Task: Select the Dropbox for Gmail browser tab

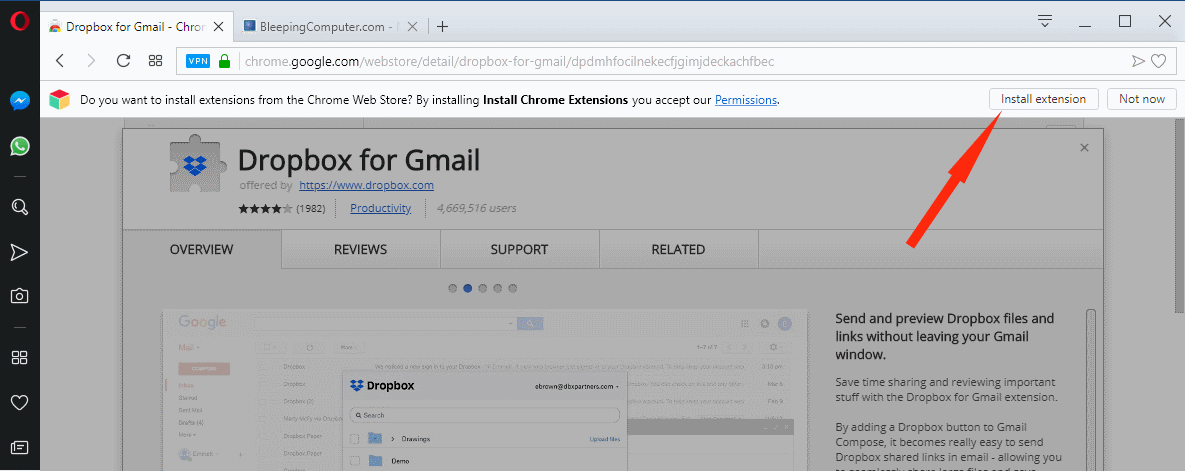Action: point(136,26)
